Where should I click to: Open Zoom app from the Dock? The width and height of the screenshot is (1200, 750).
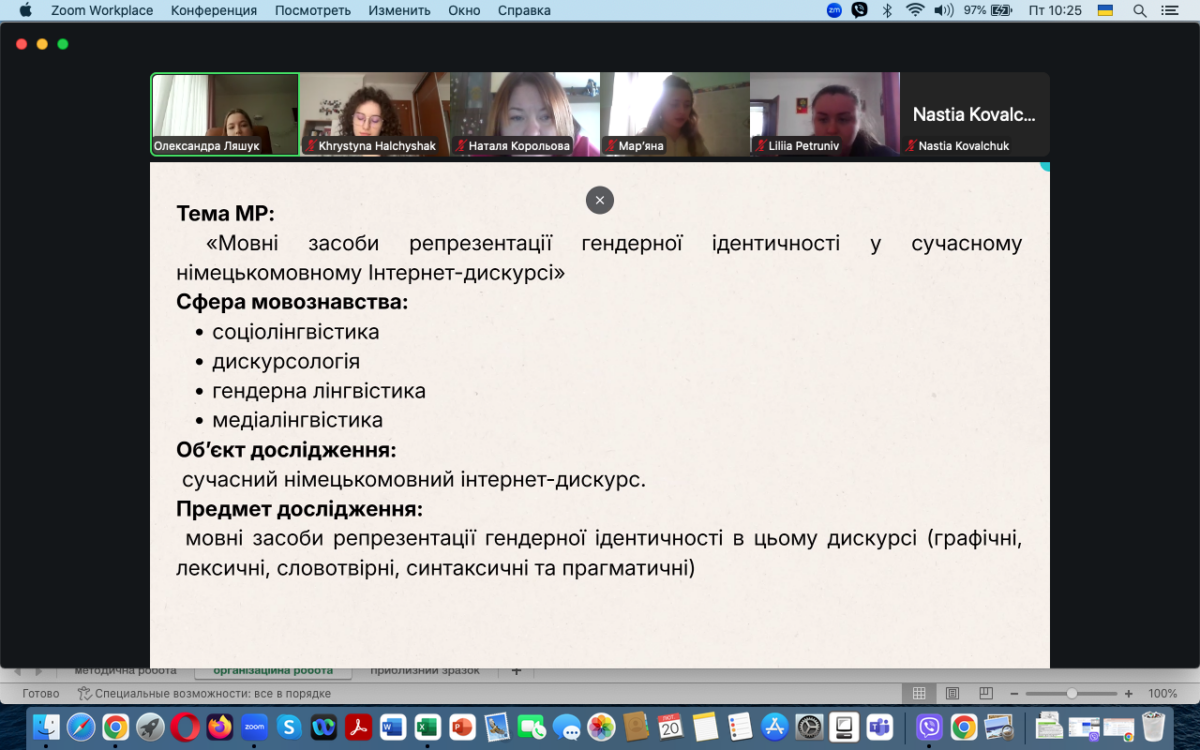click(254, 727)
